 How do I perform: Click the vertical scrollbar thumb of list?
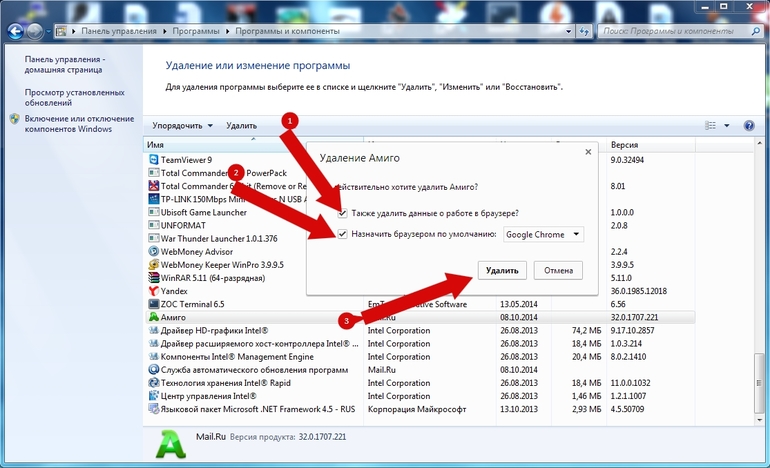pos(759,382)
